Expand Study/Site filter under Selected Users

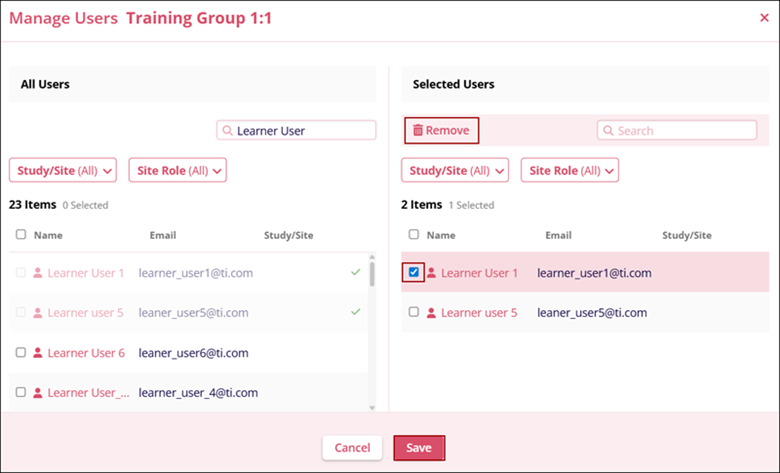(x=455, y=170)
